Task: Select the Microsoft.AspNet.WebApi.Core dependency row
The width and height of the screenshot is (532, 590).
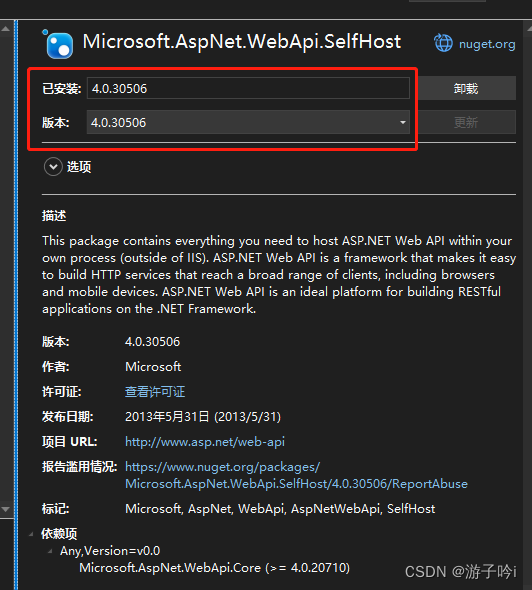Action: [x=214, y=568]
